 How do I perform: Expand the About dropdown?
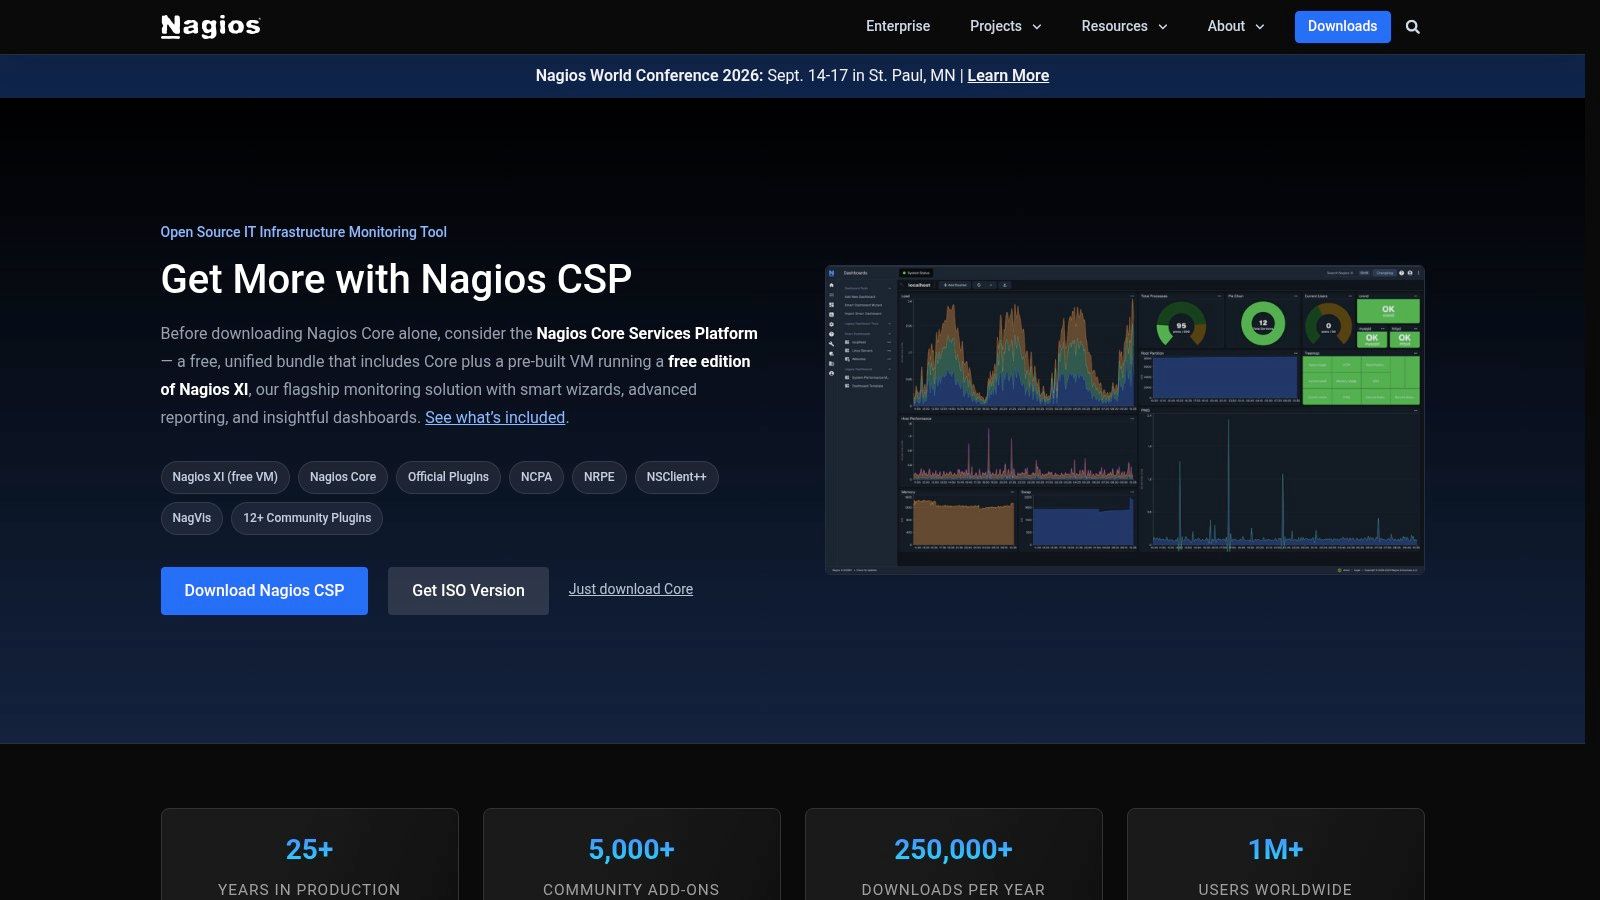point(1235,26)
